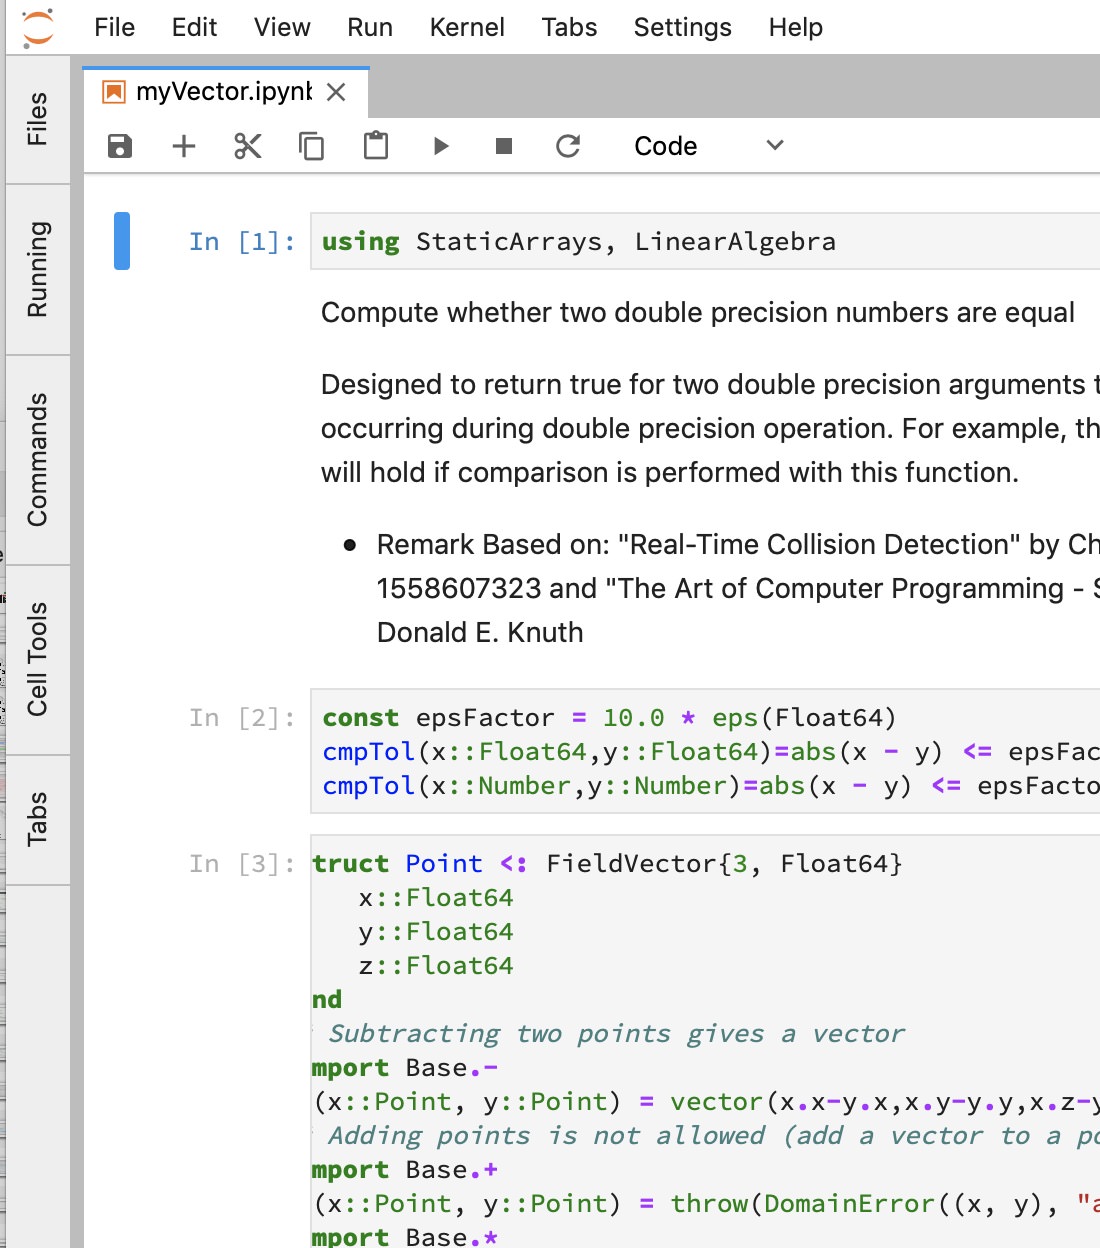Click the 'z::Float64' field line

pos(436,965)
